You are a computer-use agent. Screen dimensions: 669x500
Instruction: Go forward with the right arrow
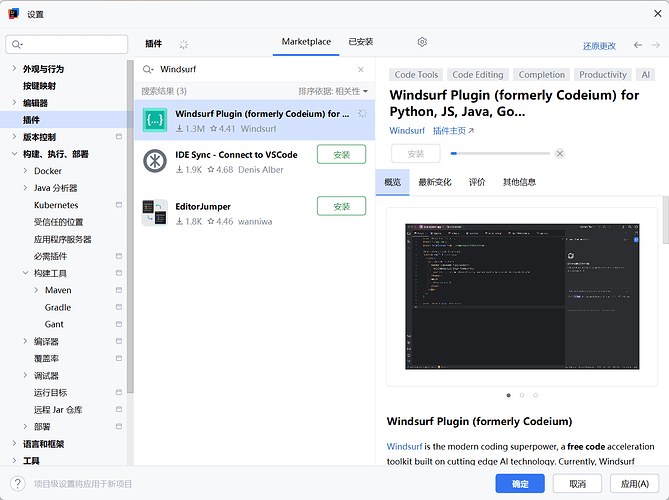656,45
